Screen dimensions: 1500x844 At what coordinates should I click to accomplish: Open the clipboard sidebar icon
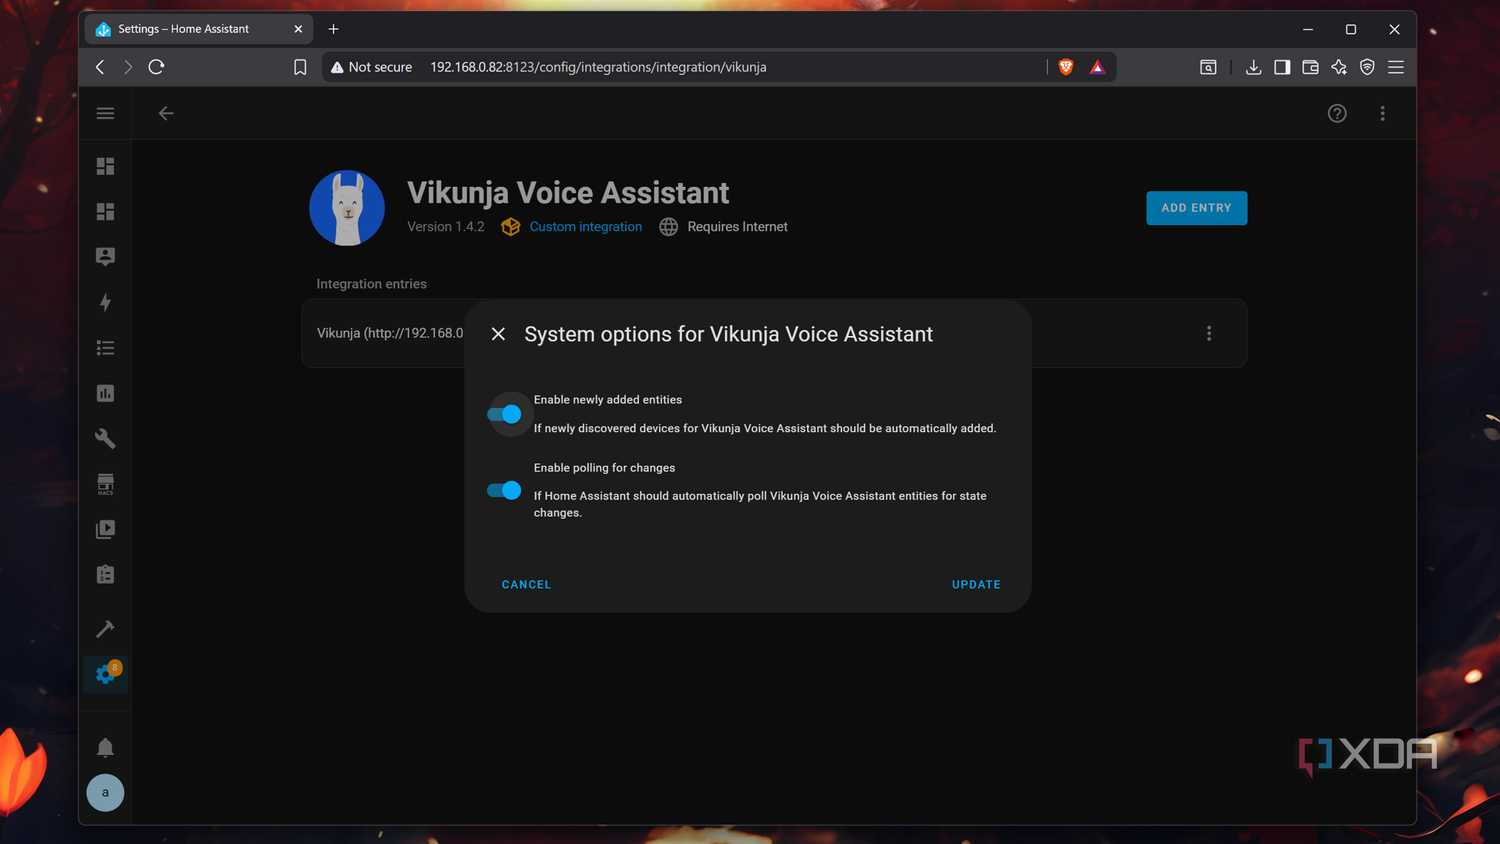105,574
